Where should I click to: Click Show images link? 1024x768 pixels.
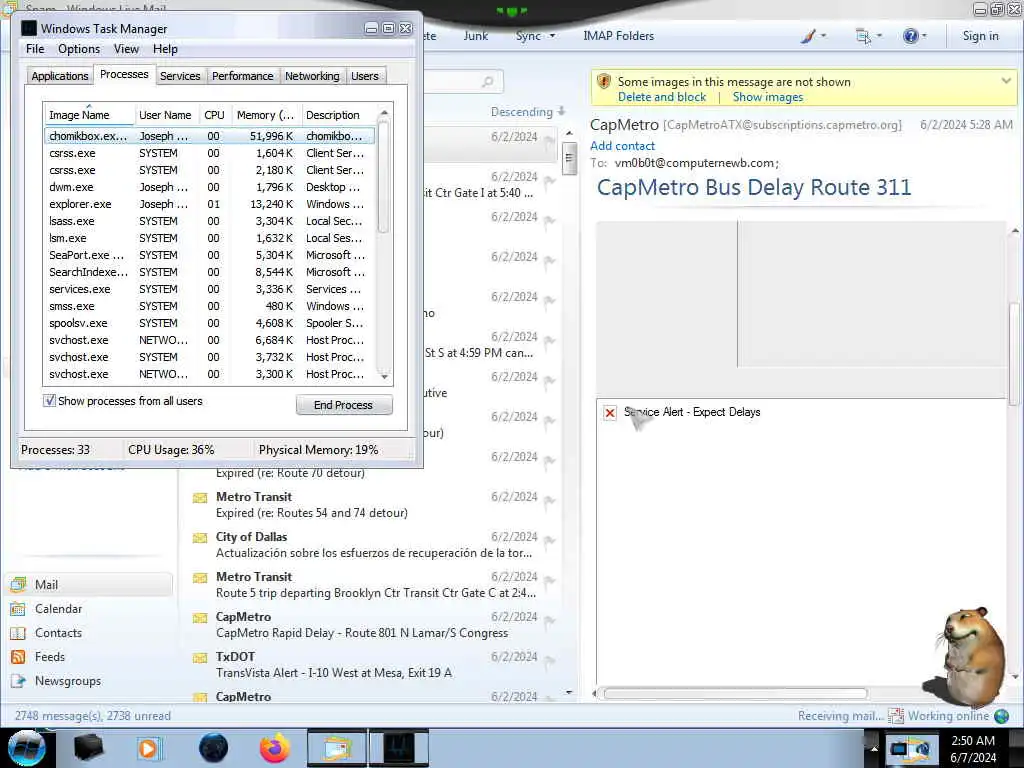768,97
